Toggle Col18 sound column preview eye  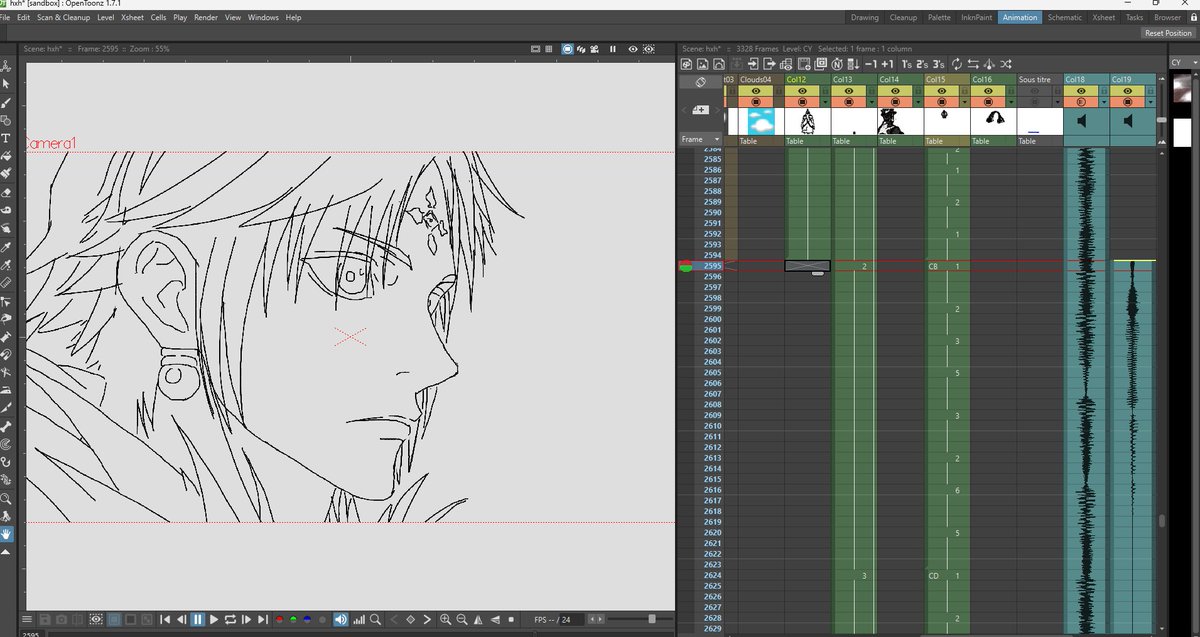point(1081,90)
